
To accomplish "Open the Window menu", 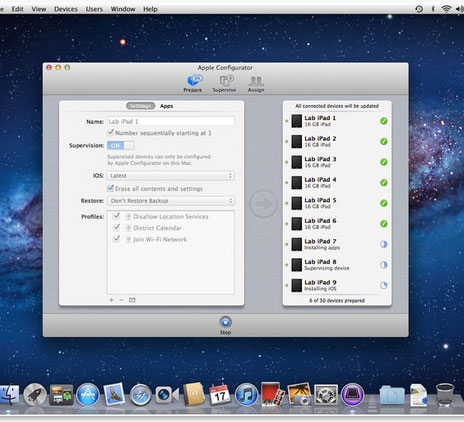I will 123,9.
